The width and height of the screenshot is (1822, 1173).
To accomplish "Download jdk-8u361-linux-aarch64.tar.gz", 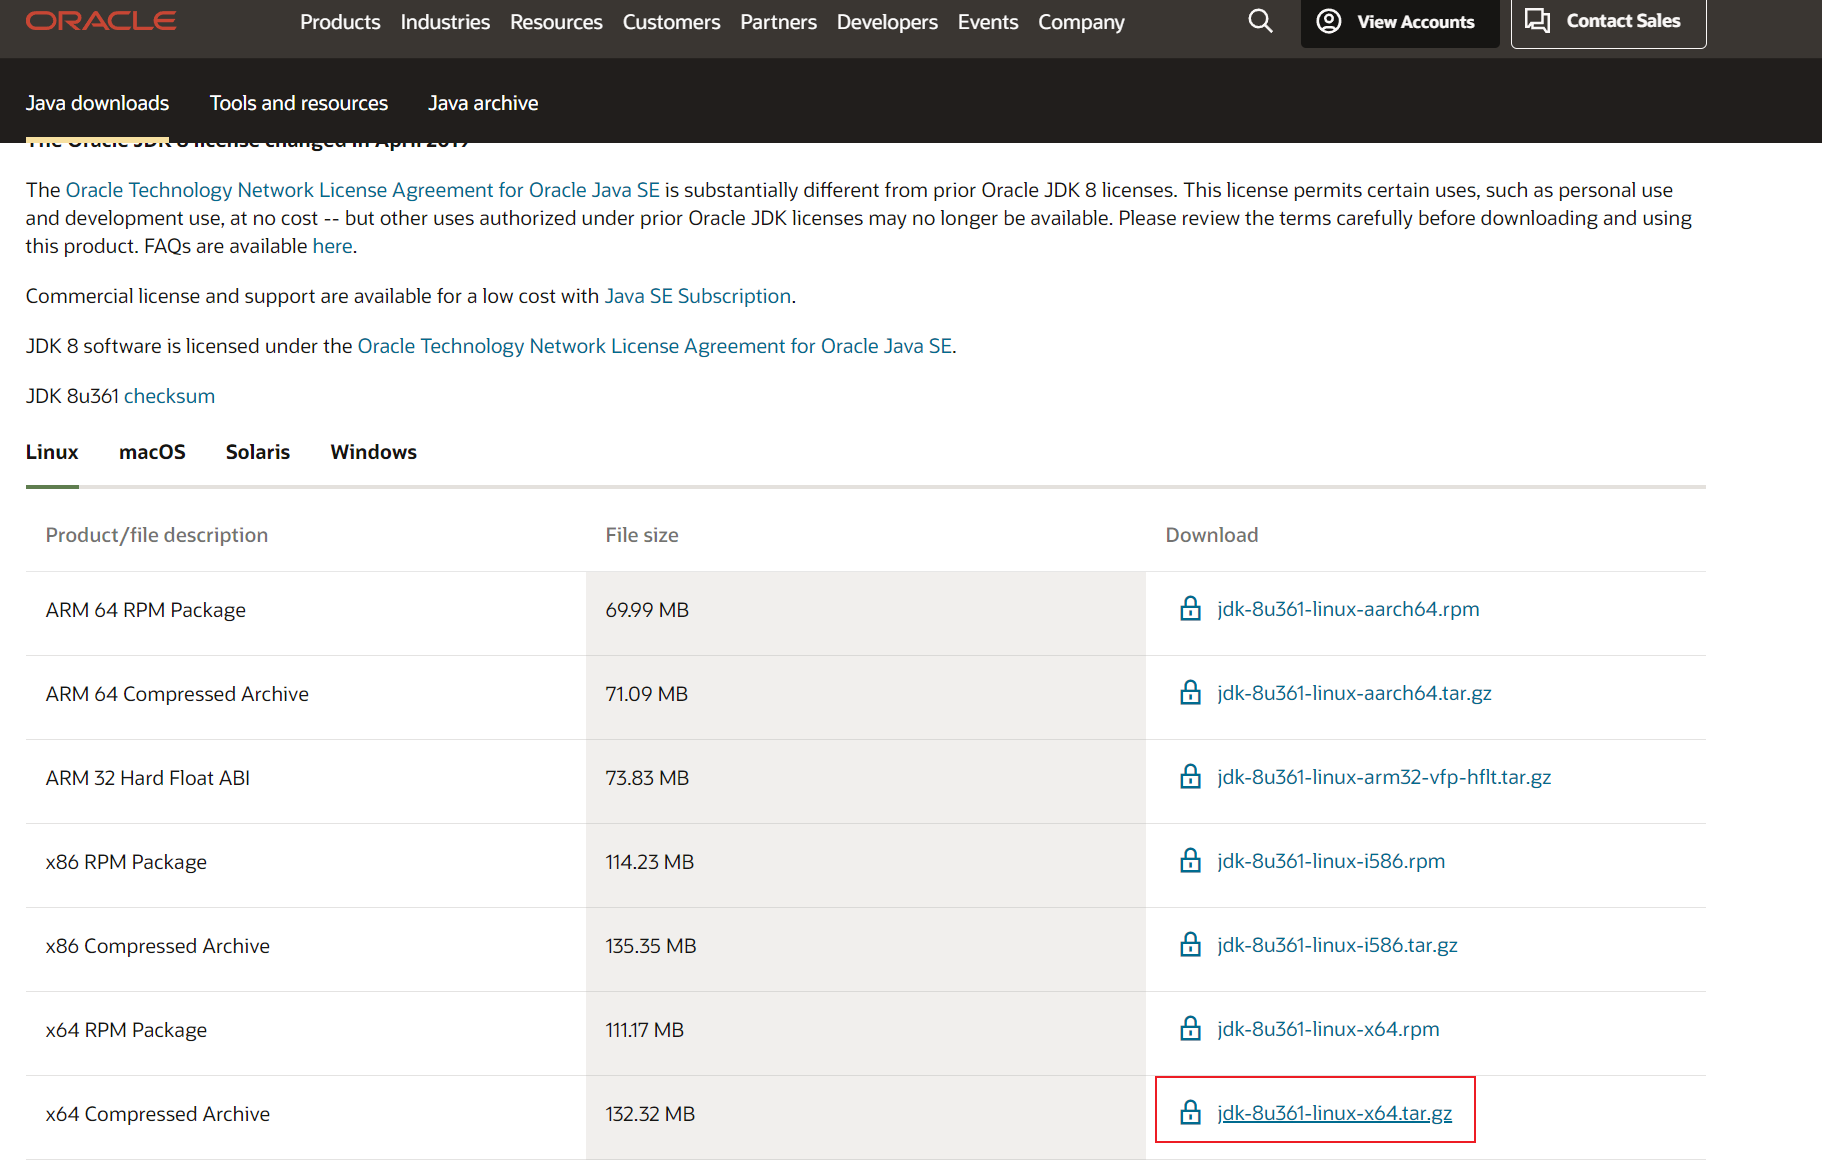I will (1354, 693).
